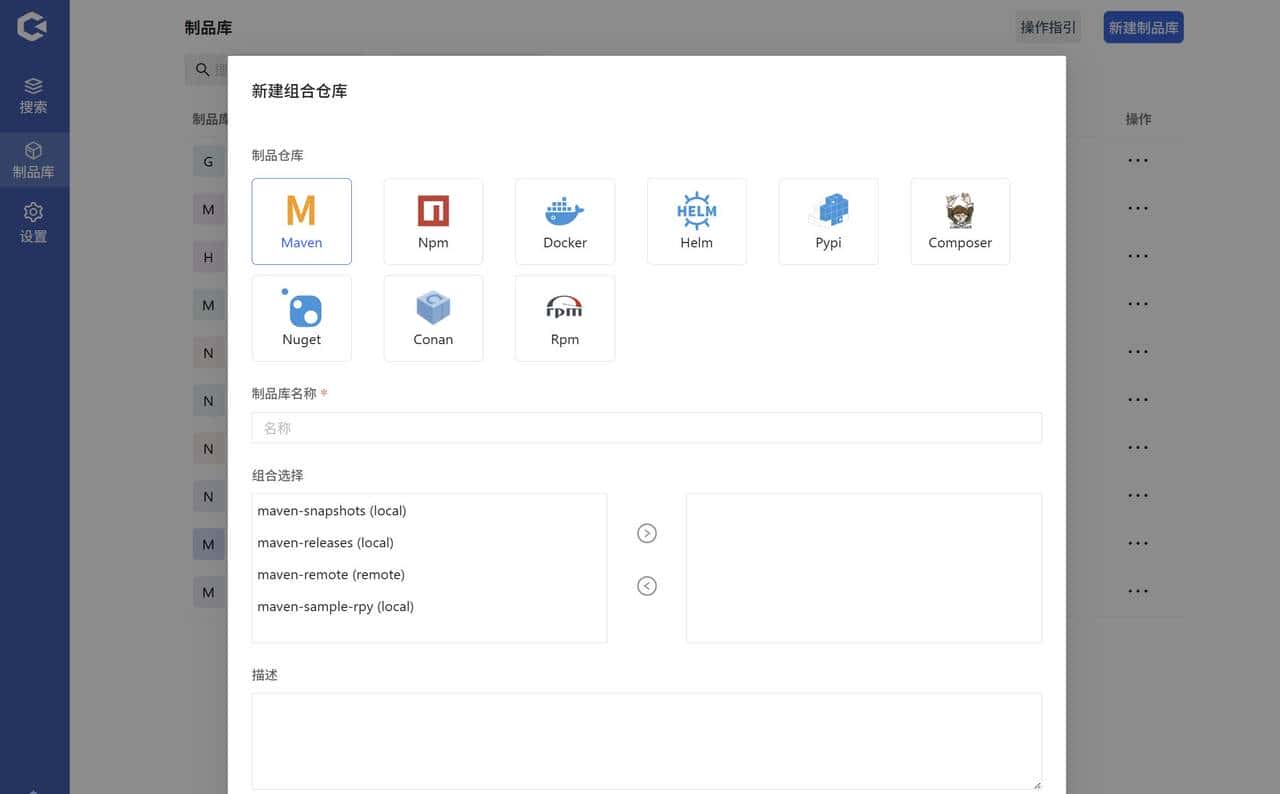The height and width of the screenshot is (794, 1280).
Task: Select the Rpm repository type
Action: (564, 318)
